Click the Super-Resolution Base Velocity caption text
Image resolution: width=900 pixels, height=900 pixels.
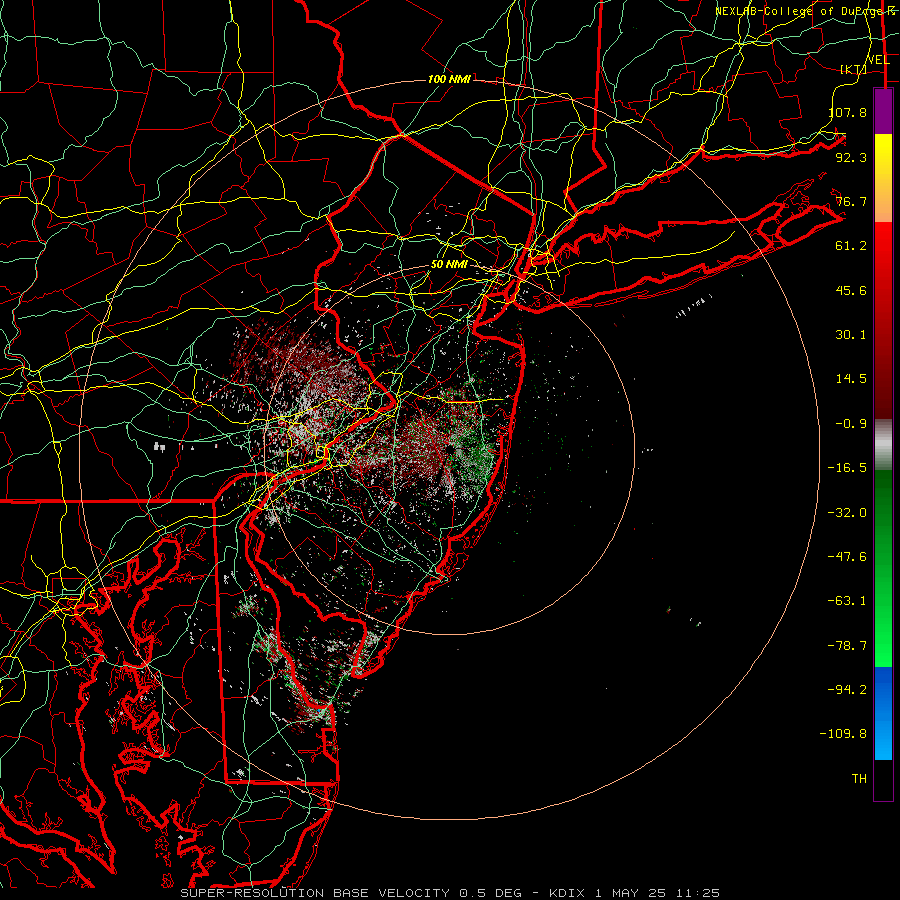(x=450, y=893)
